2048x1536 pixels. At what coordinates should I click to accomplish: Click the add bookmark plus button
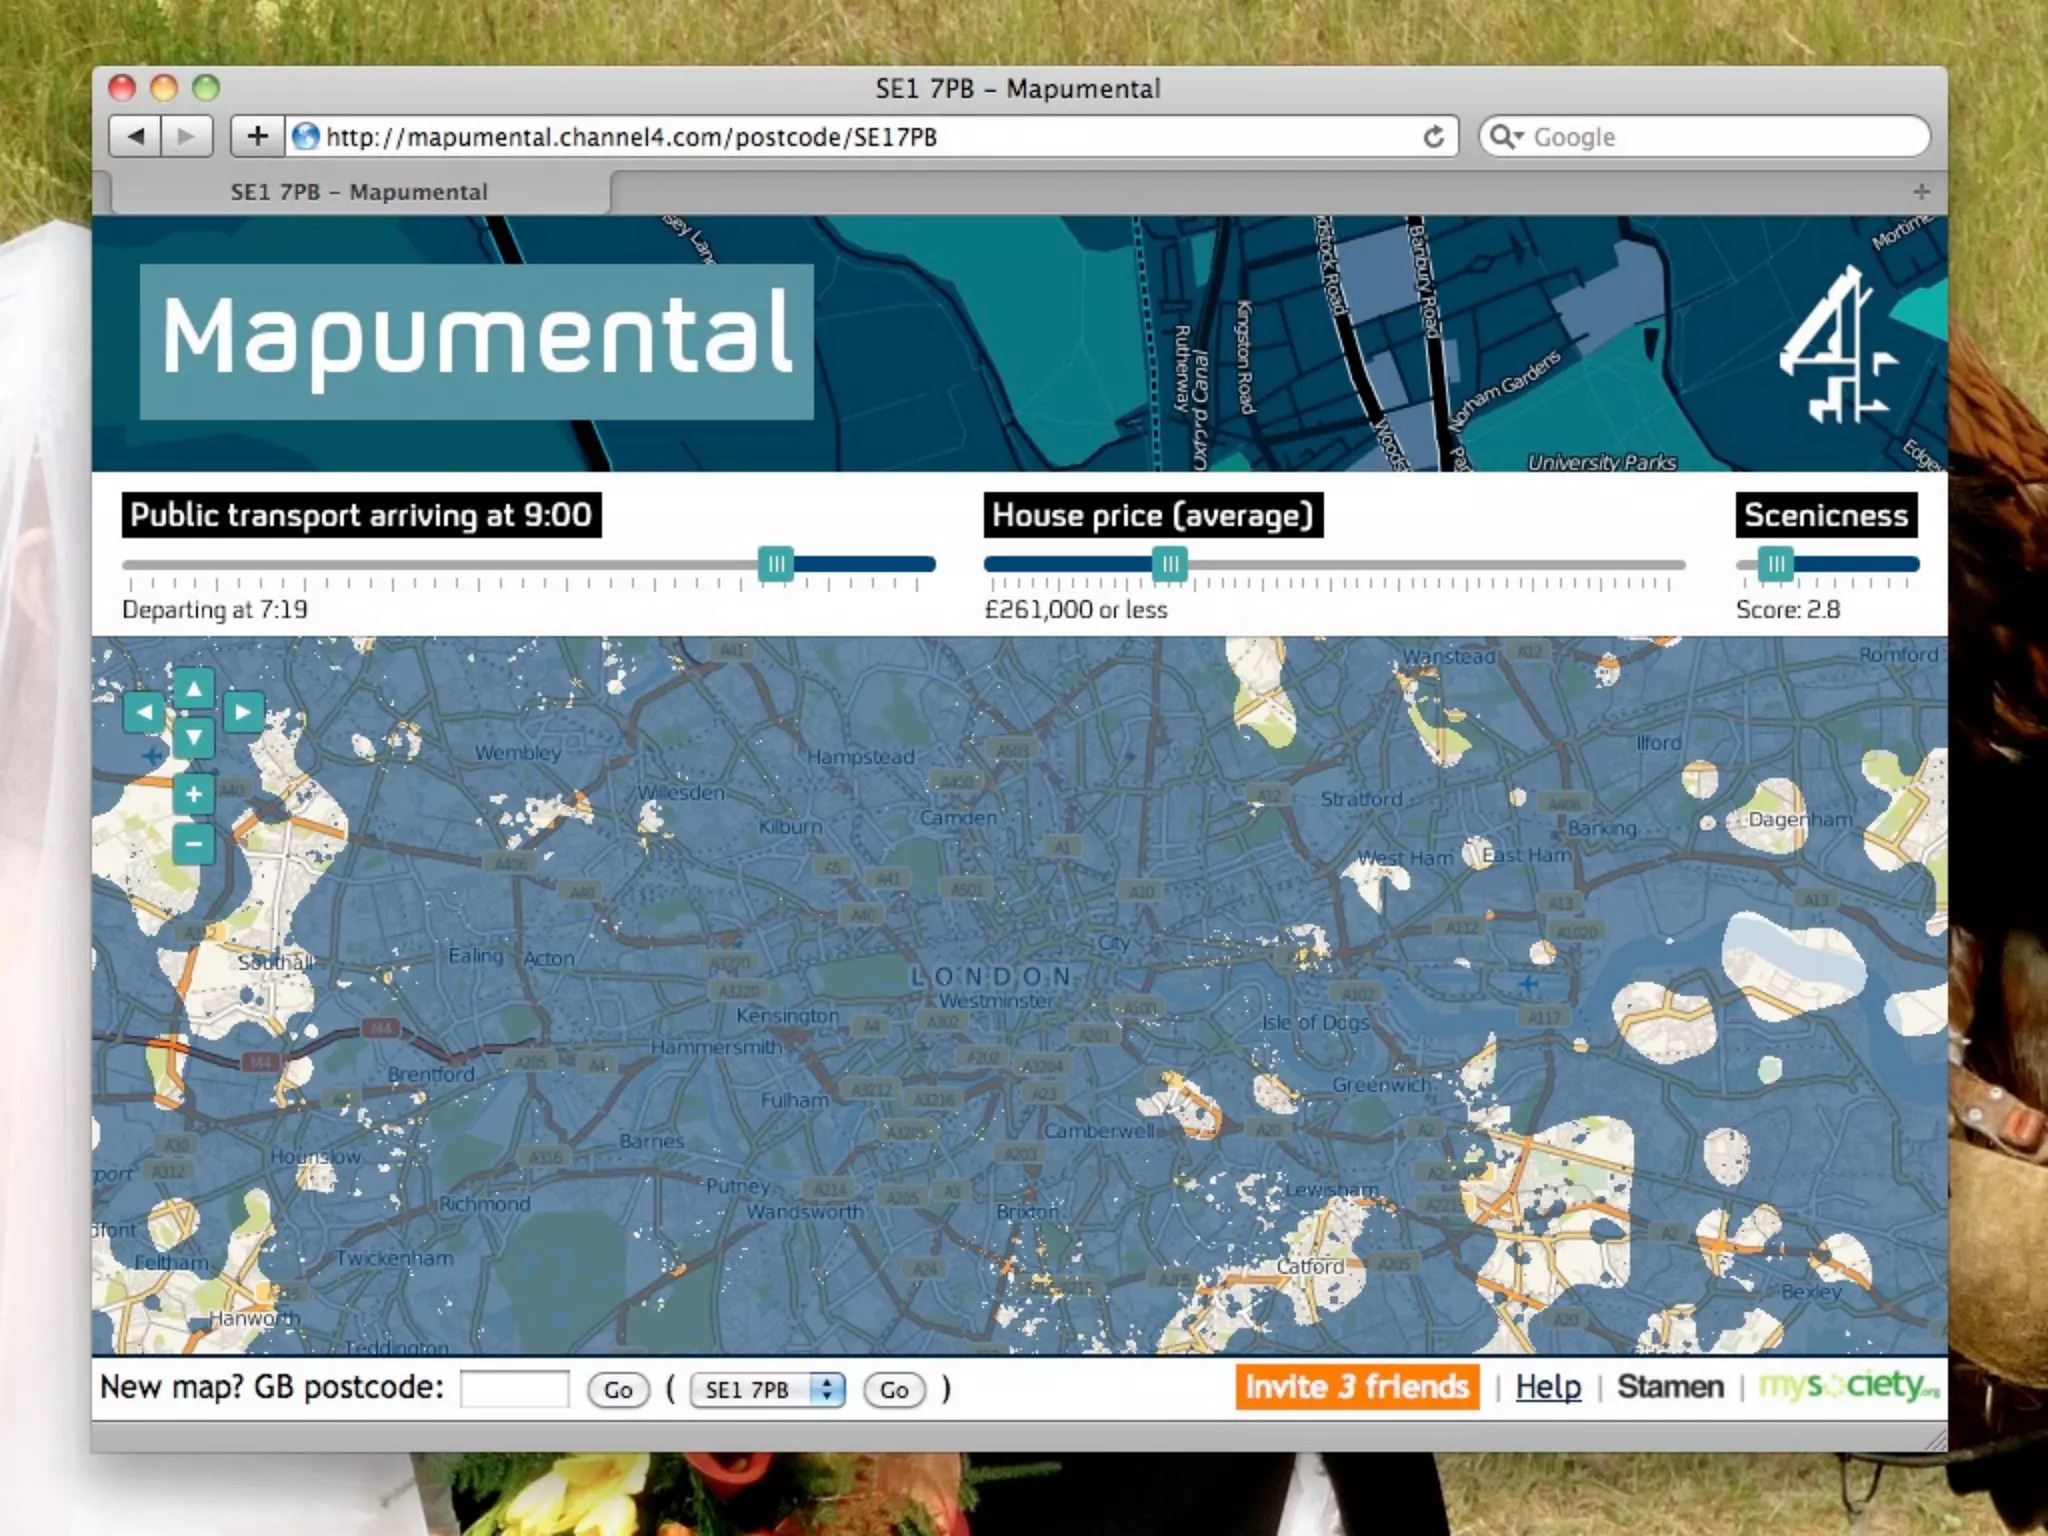tap(257, 136)
